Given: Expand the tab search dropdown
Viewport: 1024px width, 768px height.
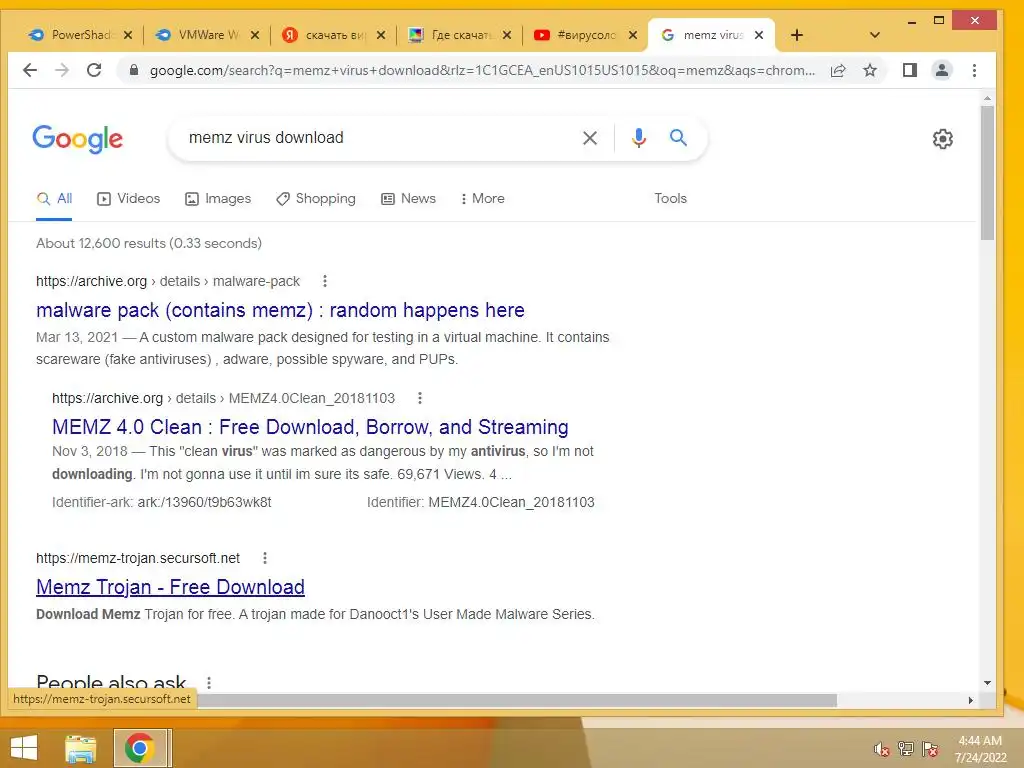Looking at the screenshot, I should click(x=875, y=35).
